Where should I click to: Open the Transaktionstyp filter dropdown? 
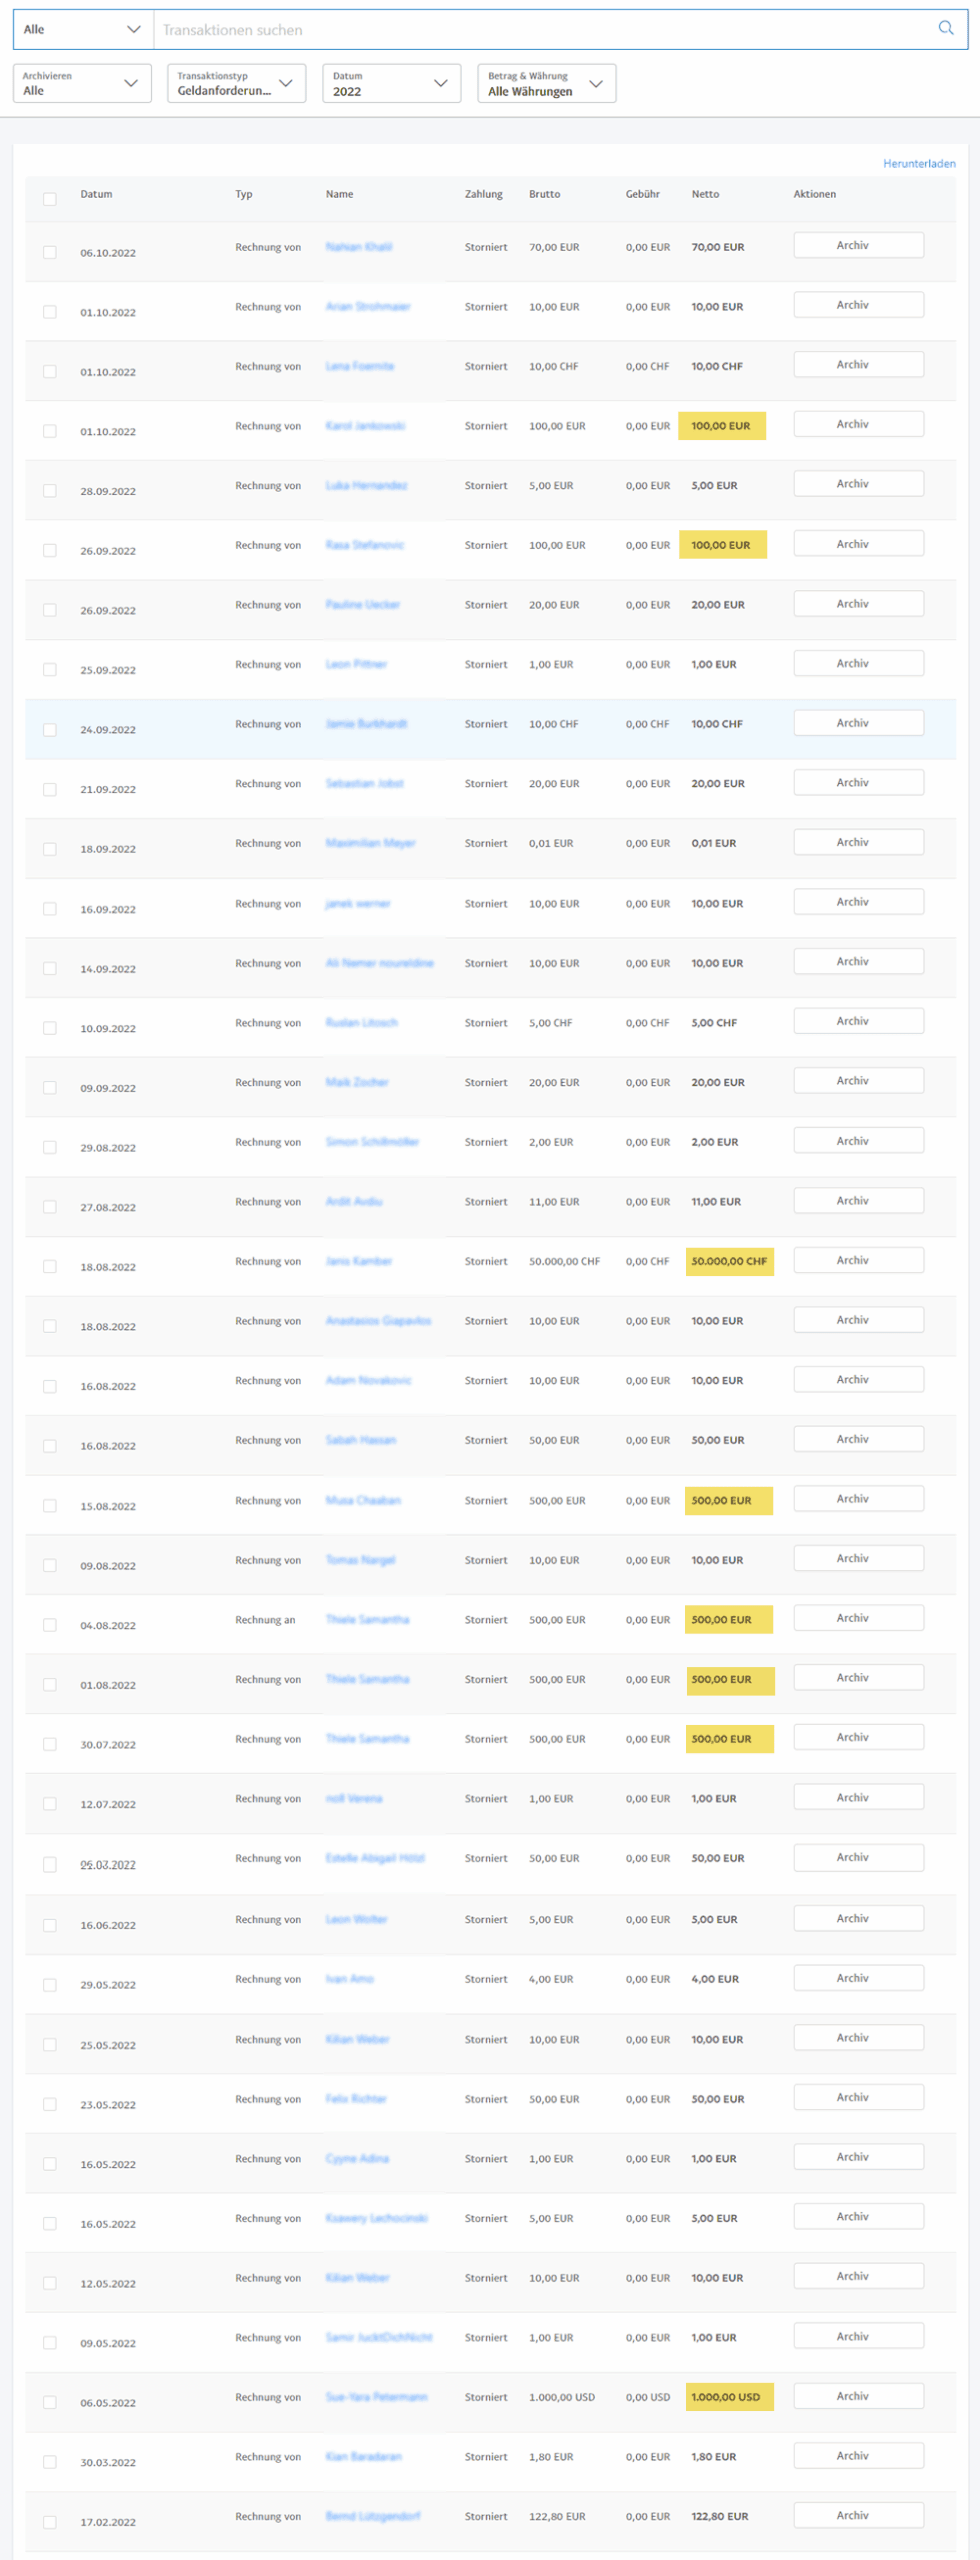pyautogui.click(x=236, y=84)
